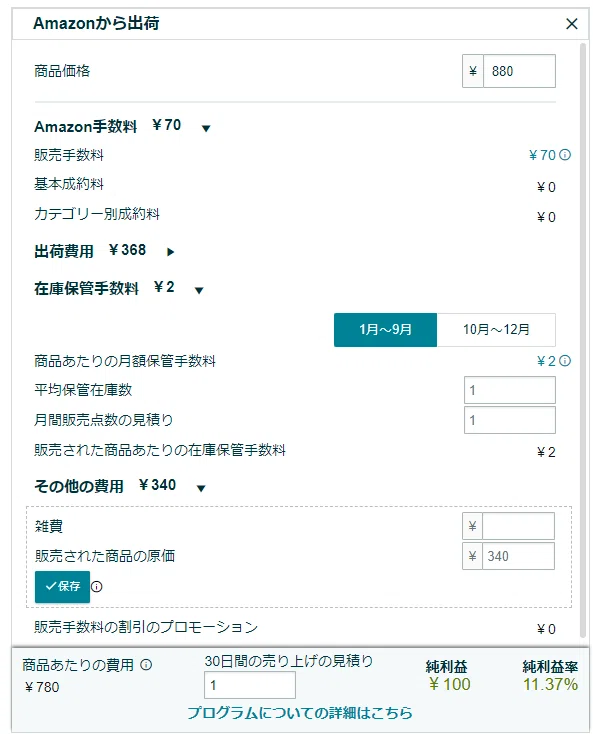This screenshot has height=734, width=593.
Task: Click the ¥2 月額保管手数料 value link
Action: tap(546, 361)
